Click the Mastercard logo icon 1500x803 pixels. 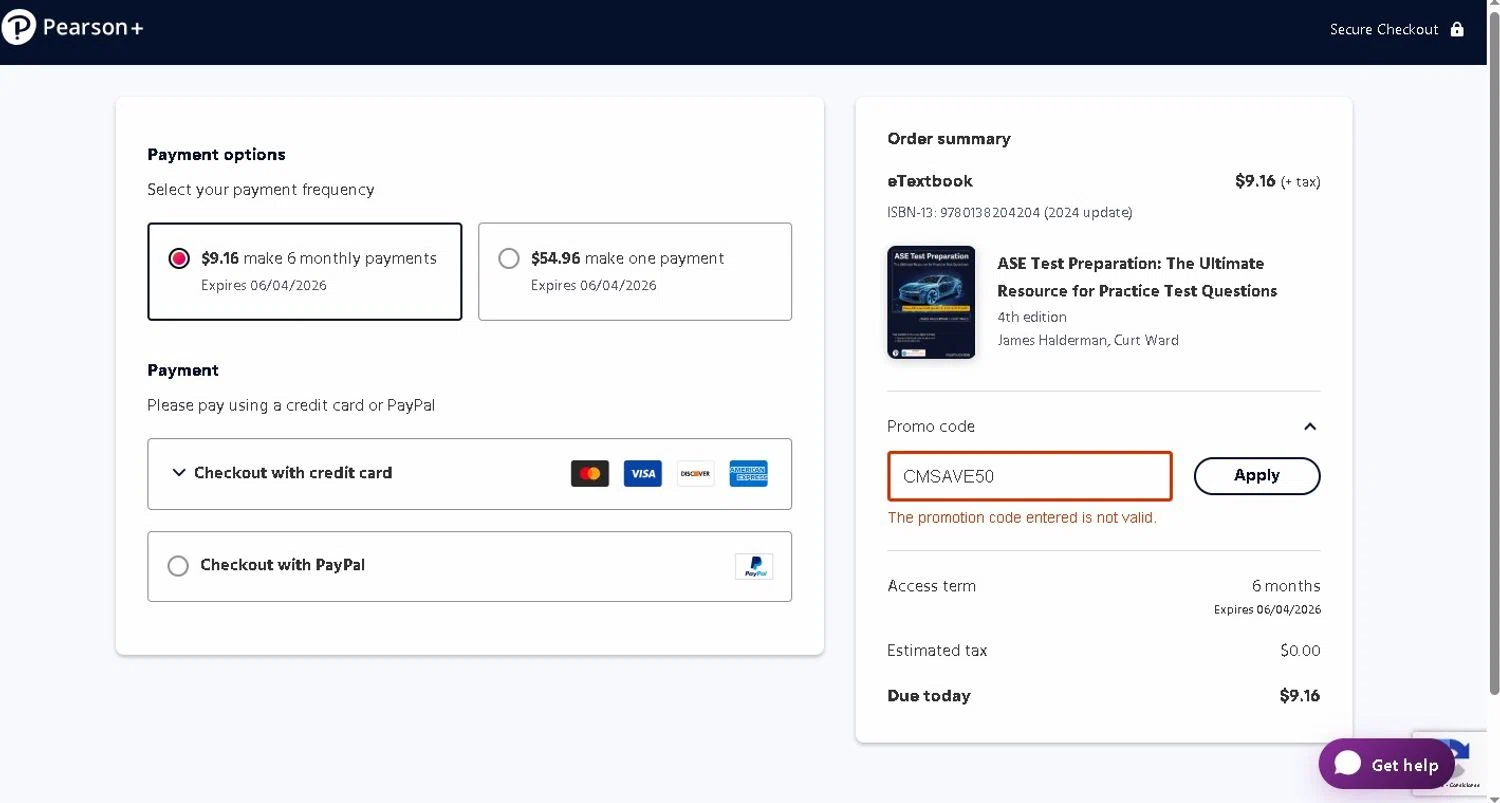pos(590,474)
